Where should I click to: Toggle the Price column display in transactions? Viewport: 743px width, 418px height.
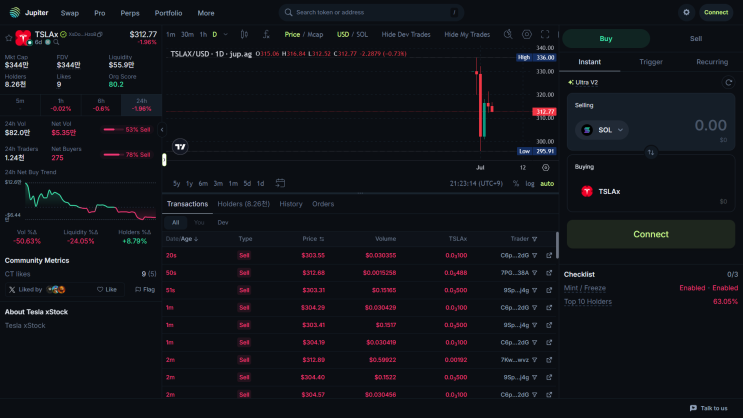tap(322, 239)
